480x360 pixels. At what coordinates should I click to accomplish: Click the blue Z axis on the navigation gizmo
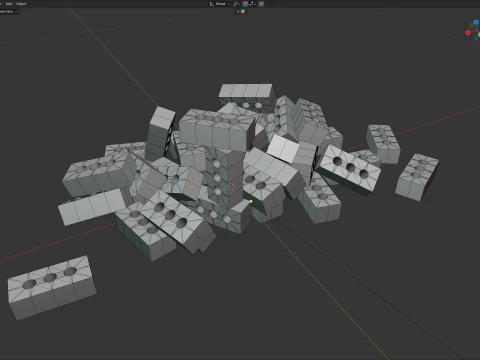point(476,22)
